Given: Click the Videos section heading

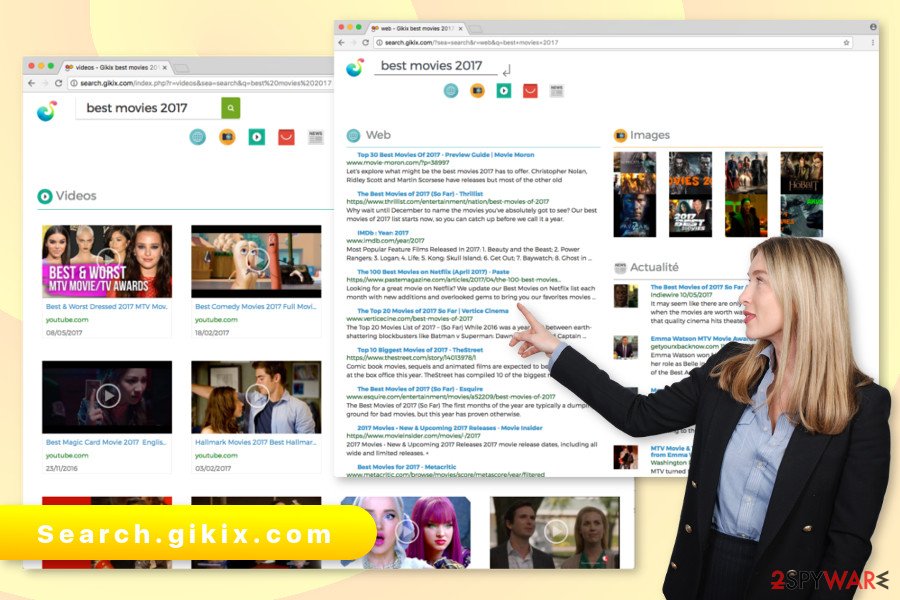Looking at the screenshot, I should point(76,196).
